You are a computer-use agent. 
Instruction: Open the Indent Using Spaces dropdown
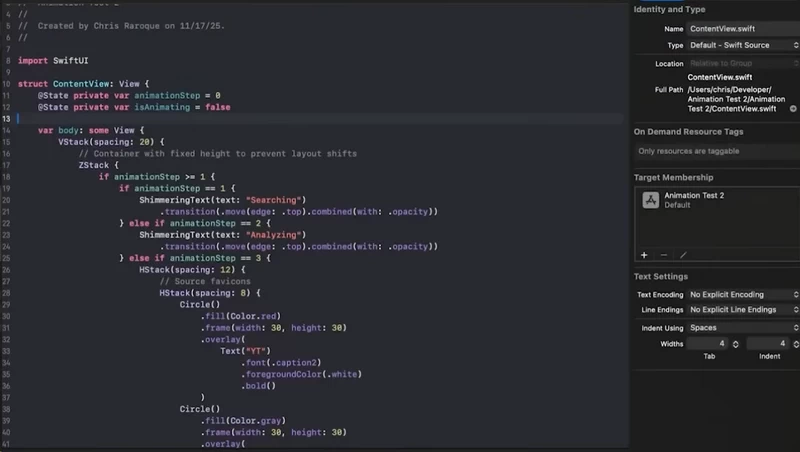coord(743,328)
